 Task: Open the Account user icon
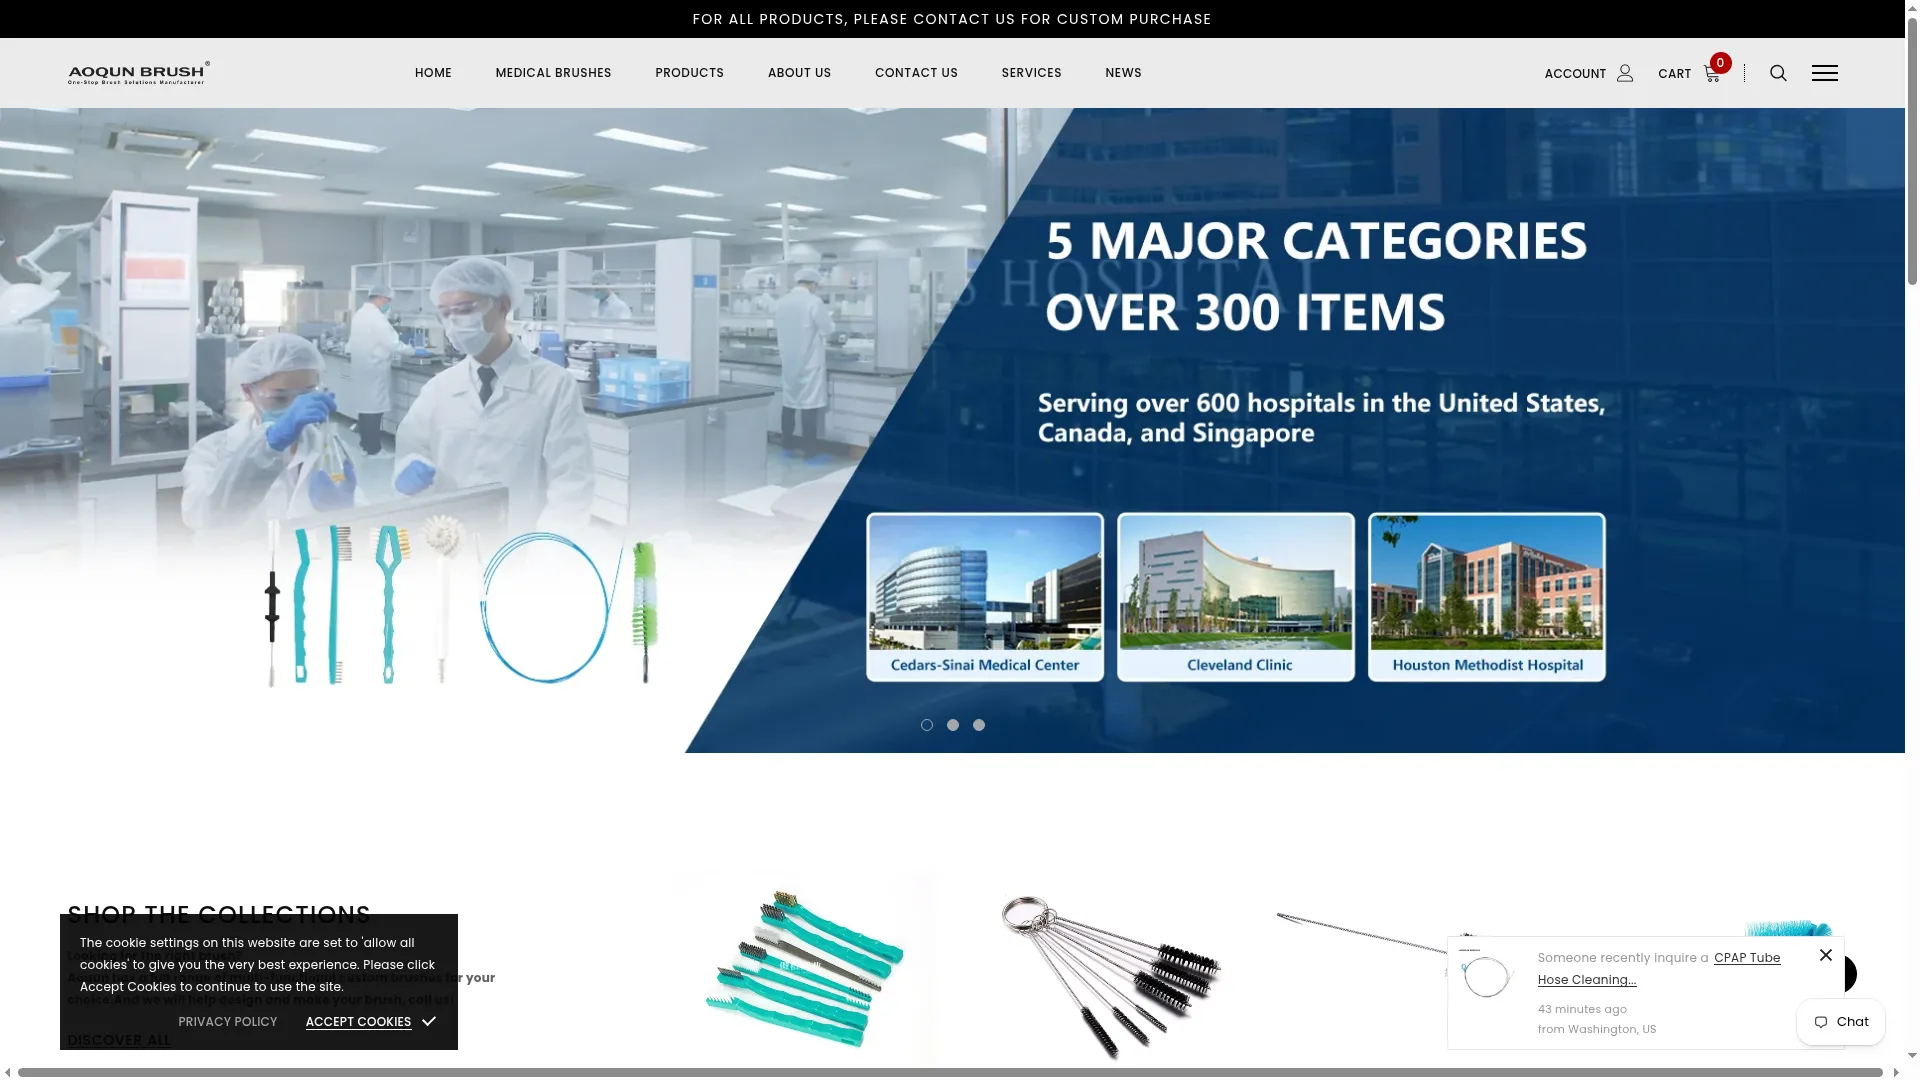tap(1625, 73)
